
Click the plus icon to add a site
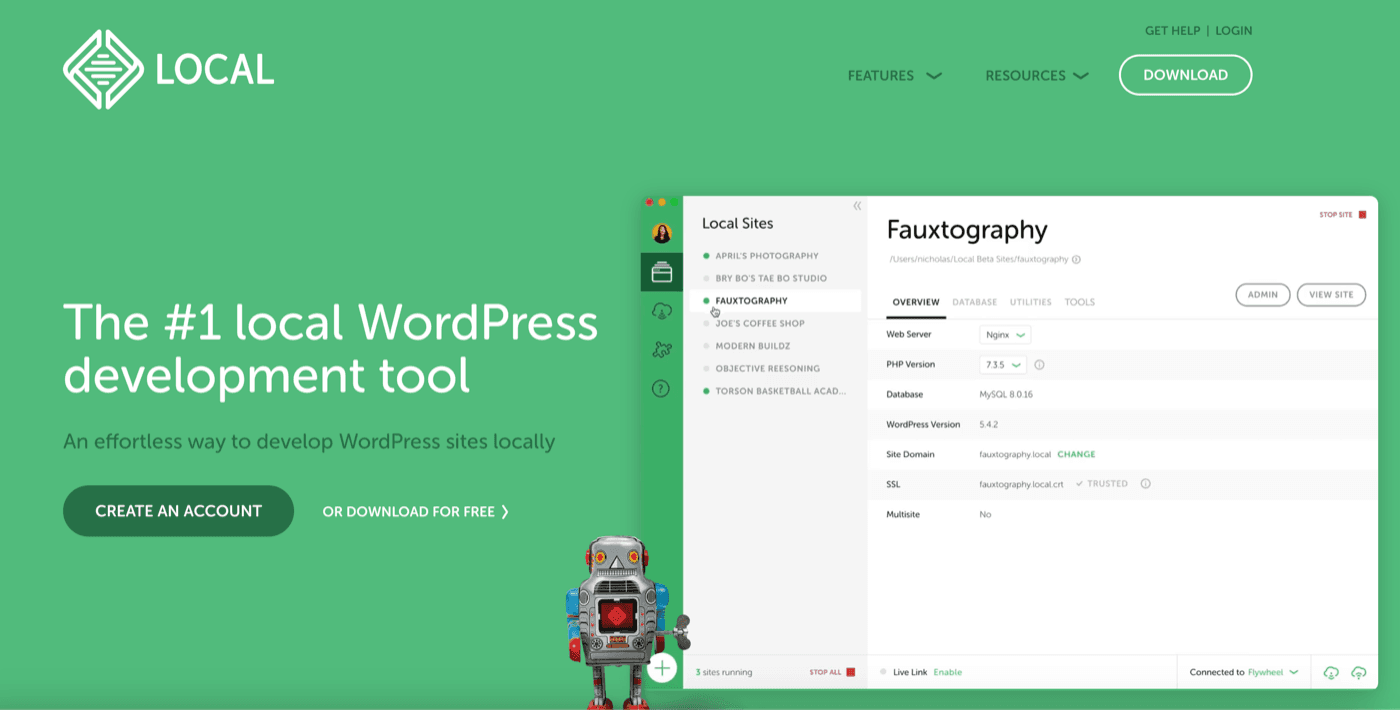(662, 668)
